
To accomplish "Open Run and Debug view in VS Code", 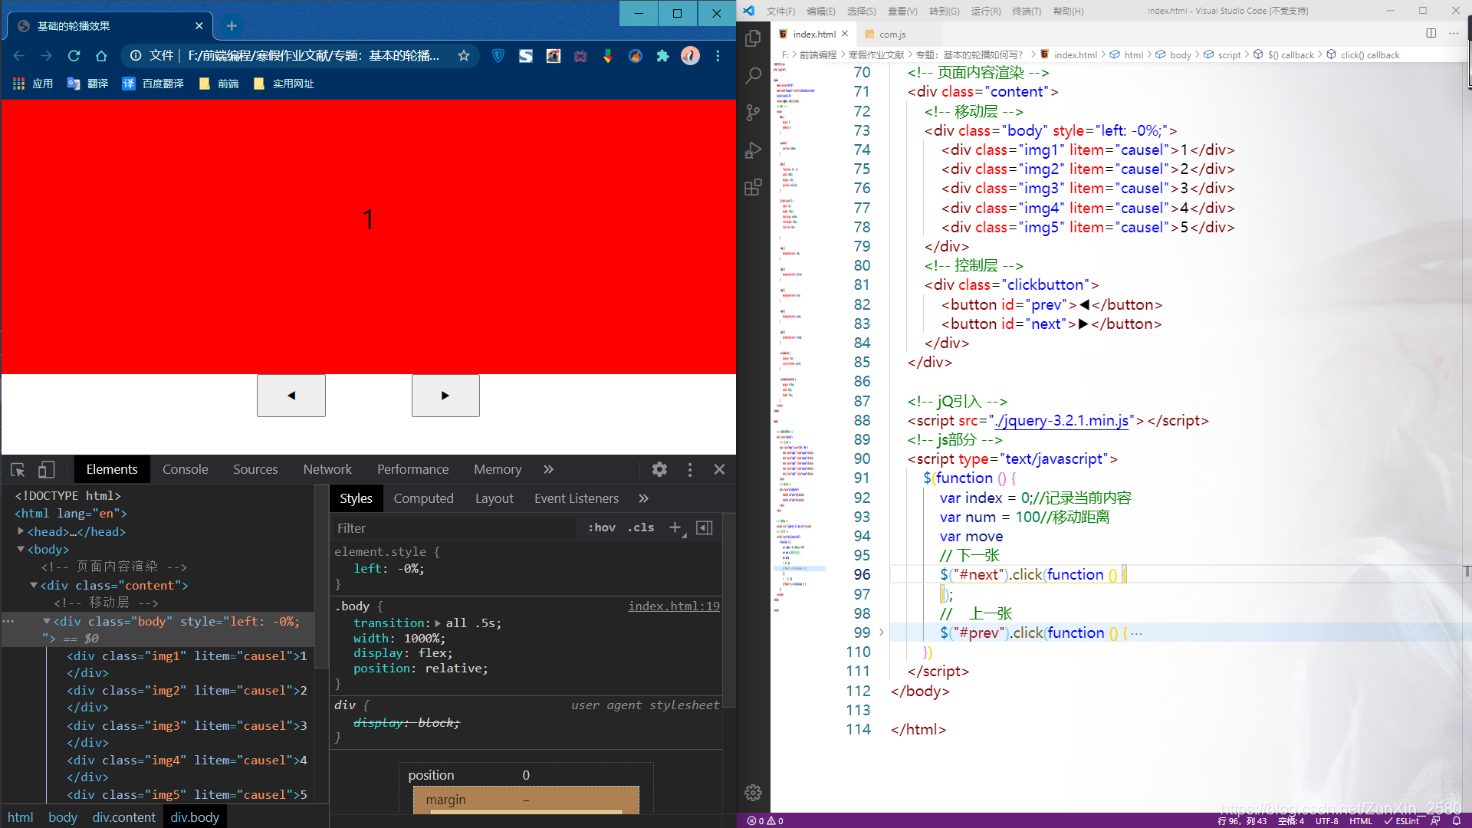I will [753, 150].
